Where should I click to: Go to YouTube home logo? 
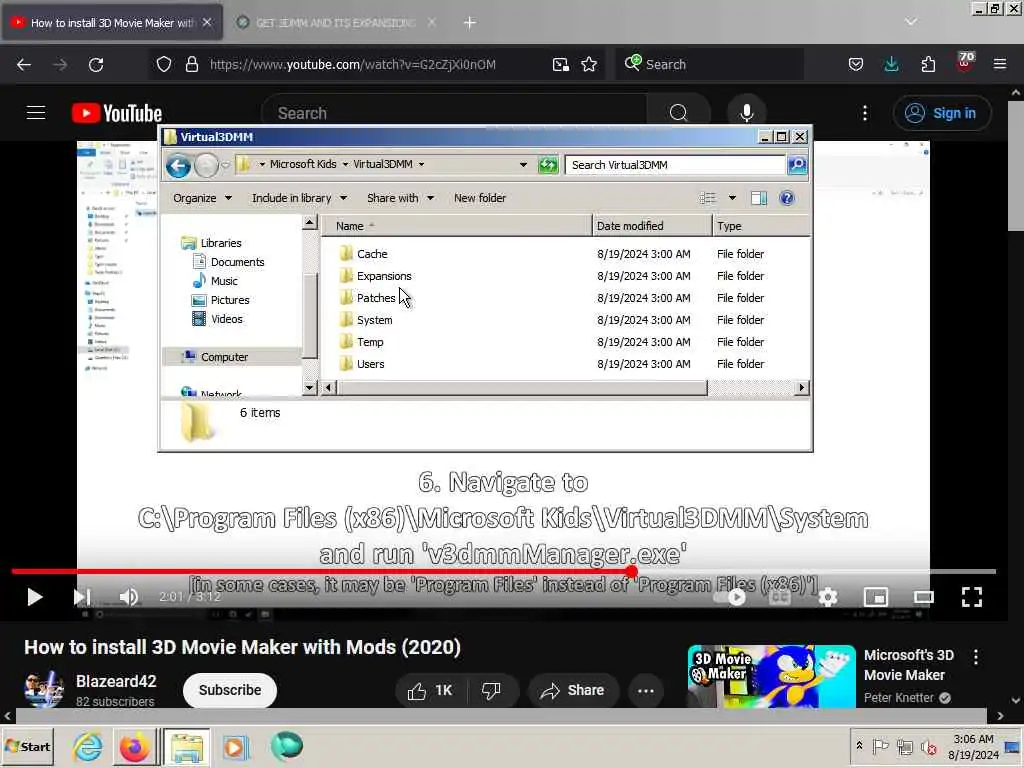[x=117, y=113]
